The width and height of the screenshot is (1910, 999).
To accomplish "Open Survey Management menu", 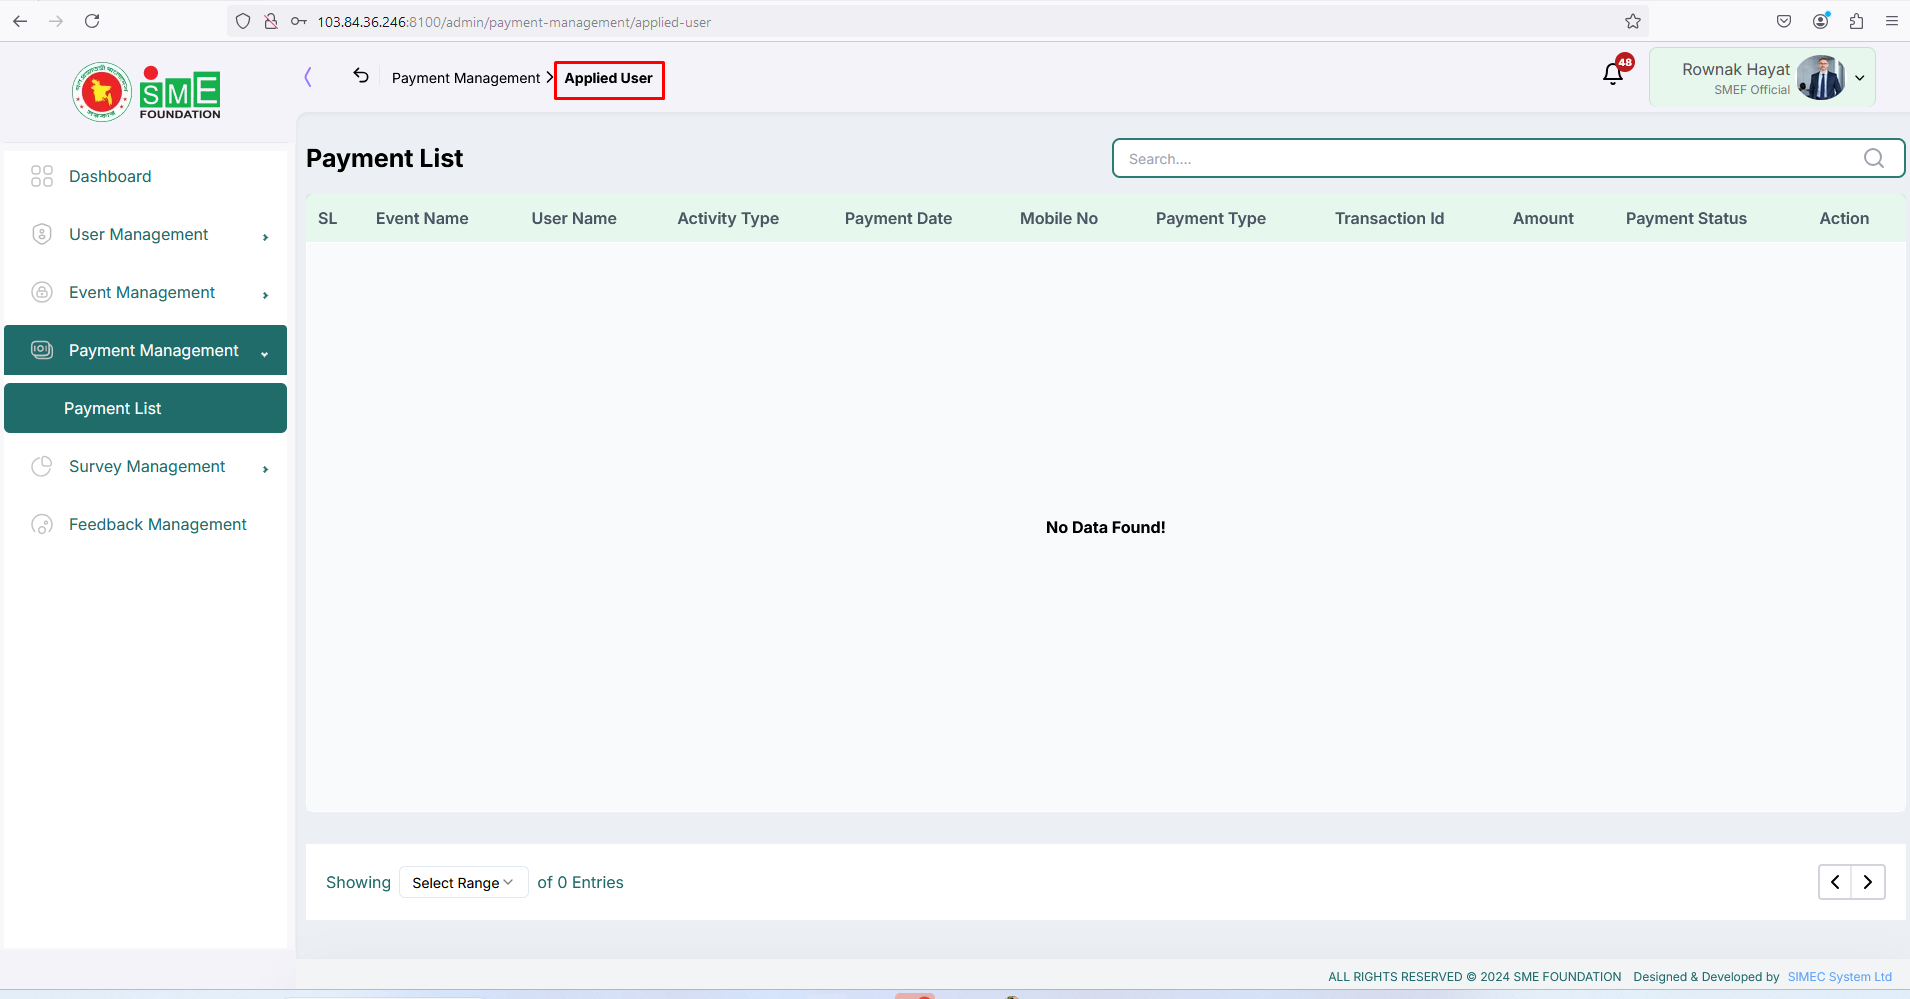I will (145, 466).
